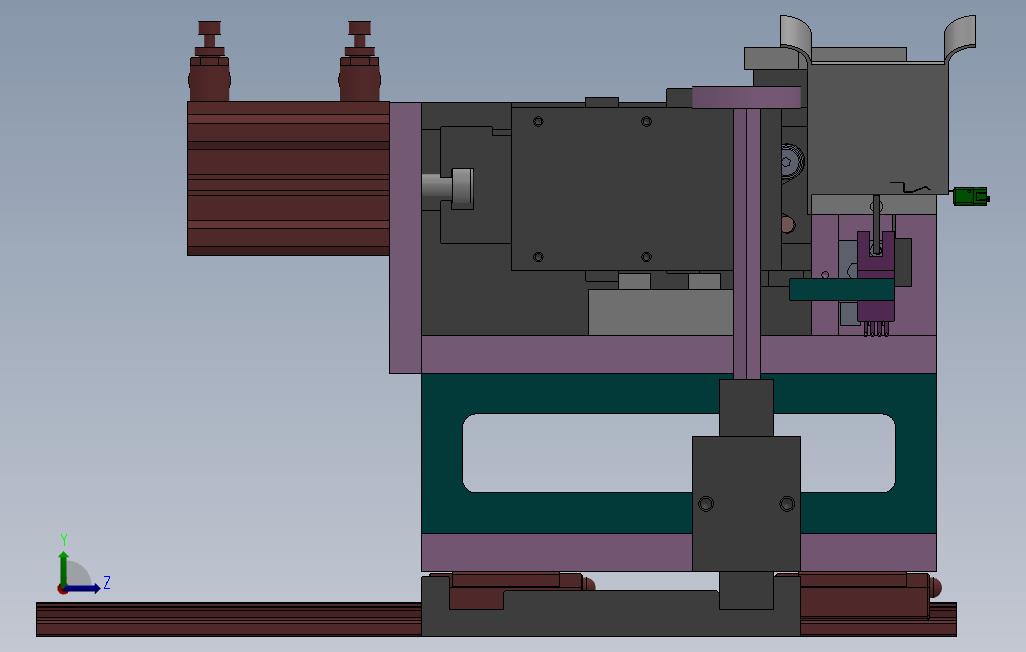This screenshot has height=652, width=1026.
Task: Select the bottom purple plate below teal frame
Action: point(557,552)
